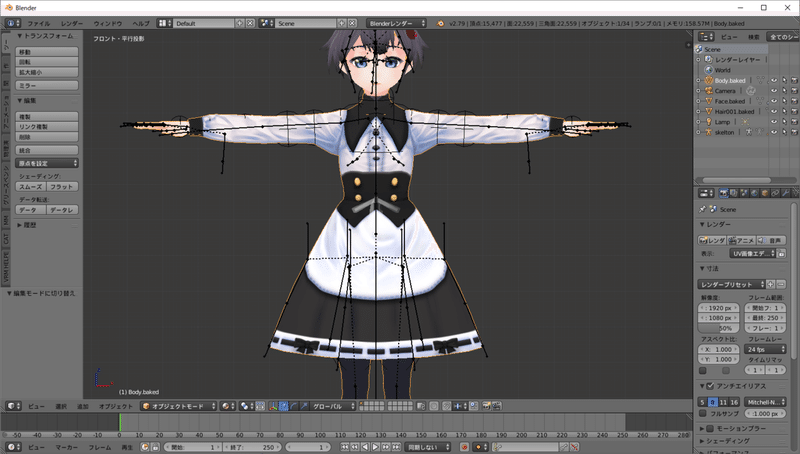
Task: Toggle visibility eye for Face.baked
Action: pos(774,101)
